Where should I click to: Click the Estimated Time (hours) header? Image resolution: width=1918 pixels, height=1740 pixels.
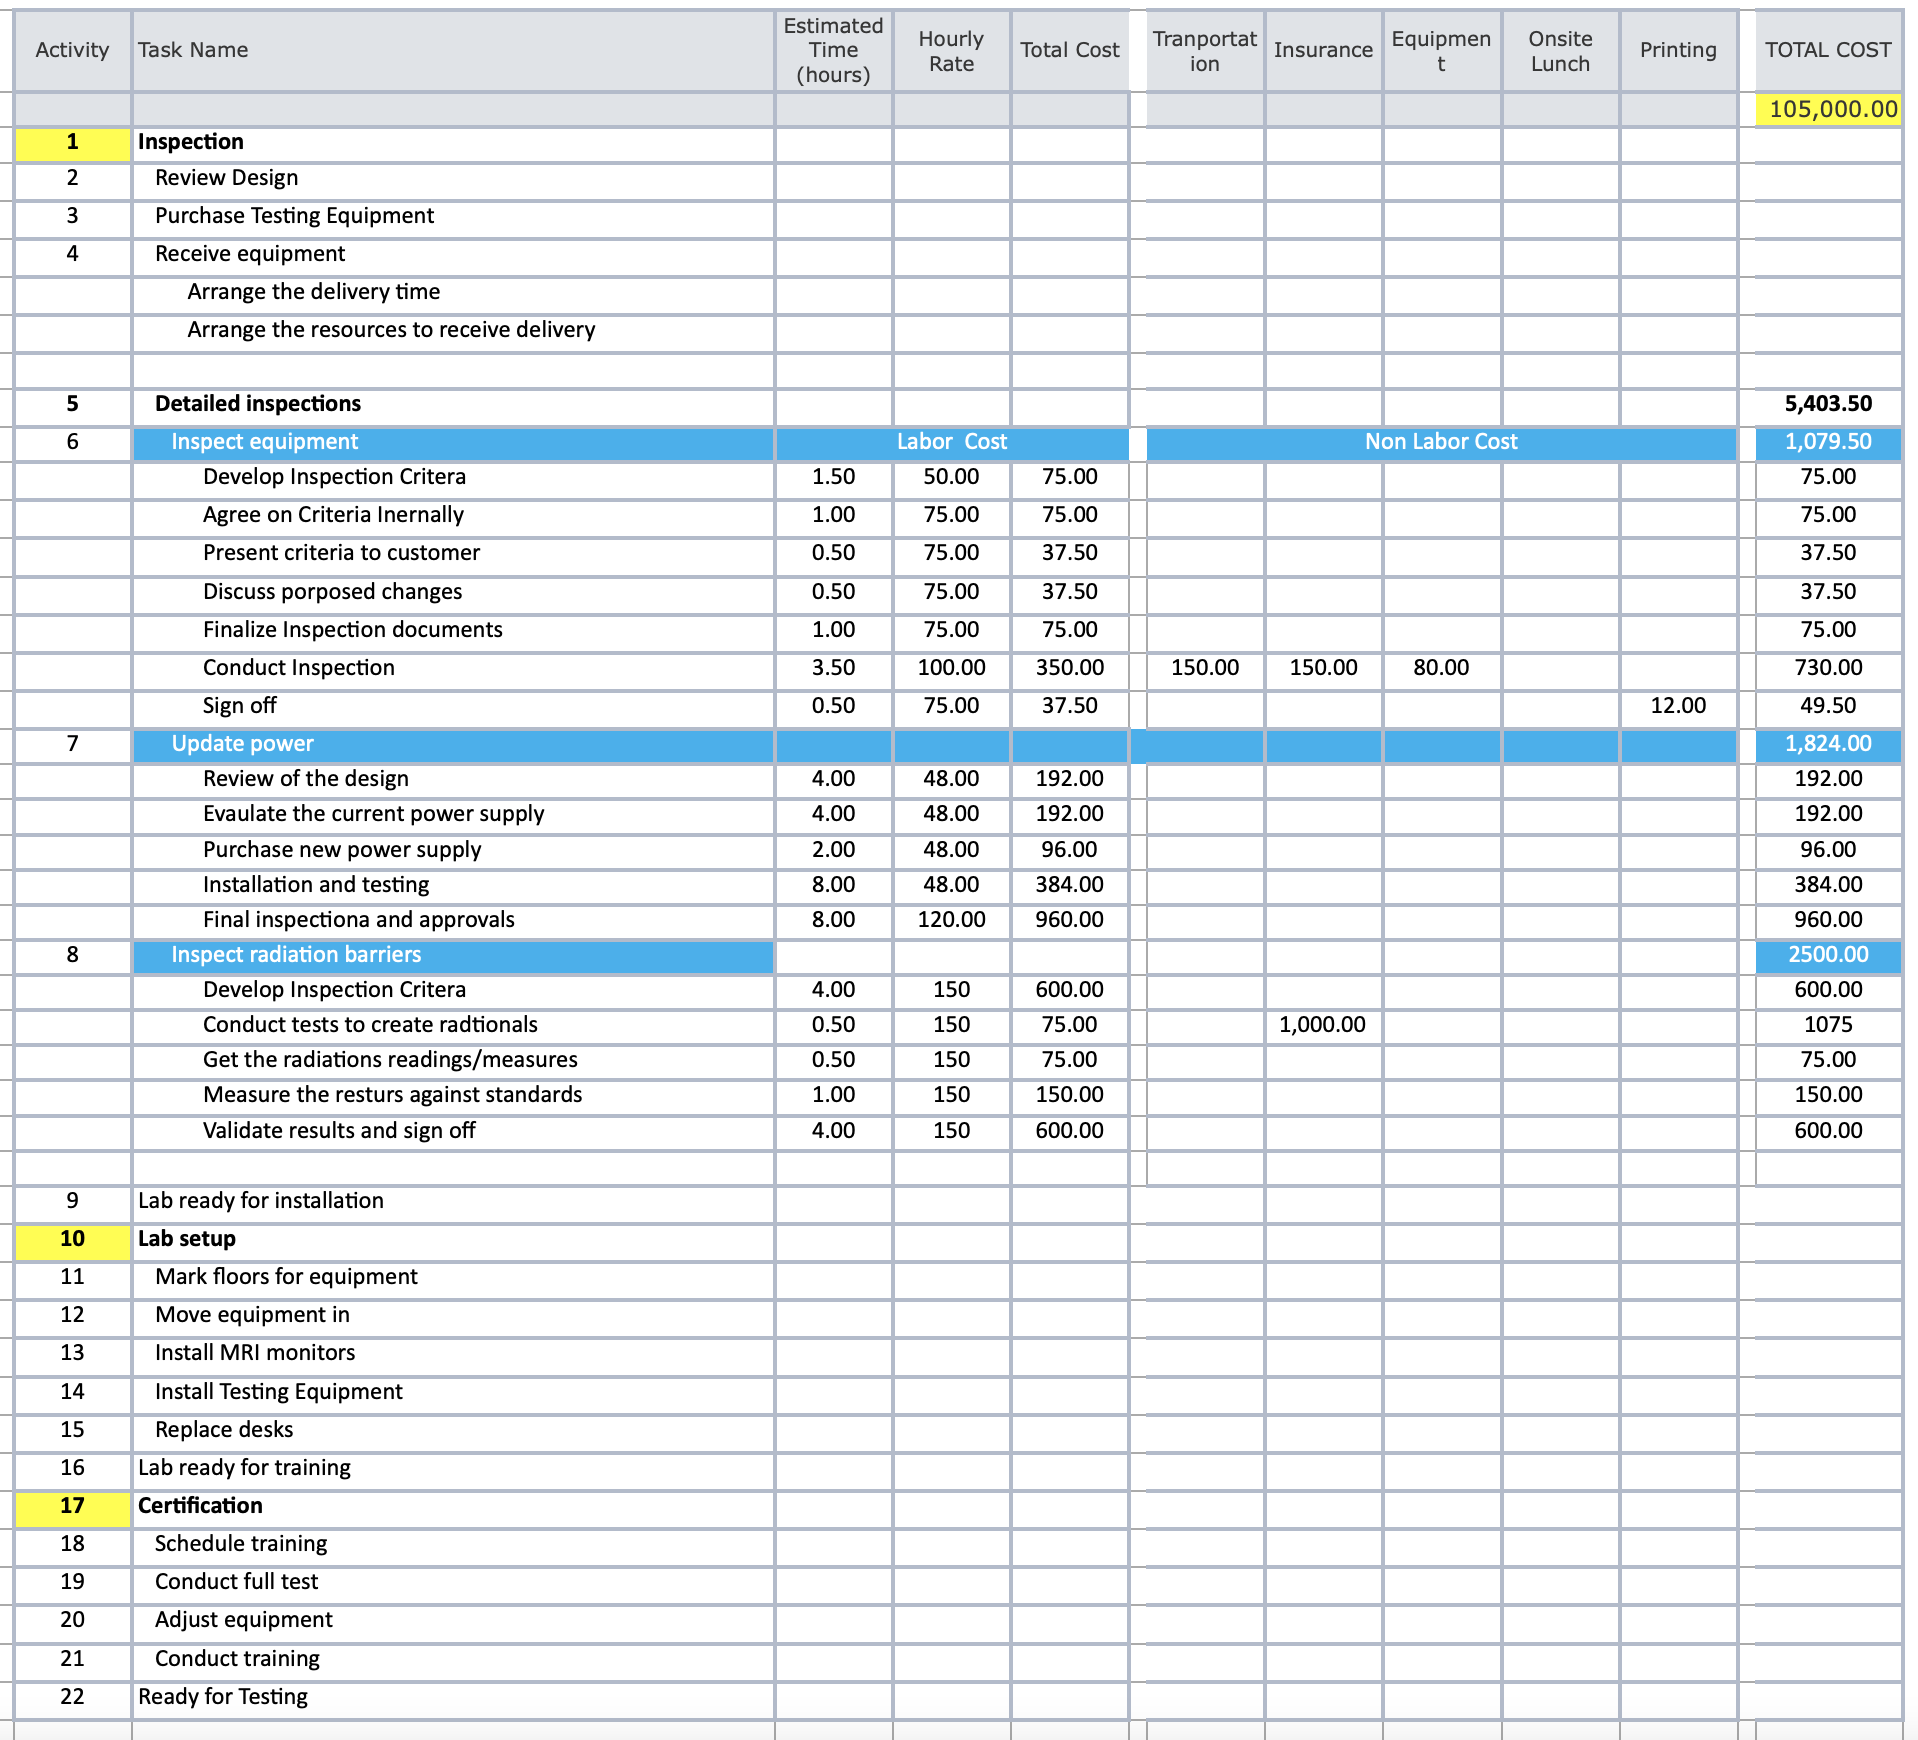tap(833, 50)
